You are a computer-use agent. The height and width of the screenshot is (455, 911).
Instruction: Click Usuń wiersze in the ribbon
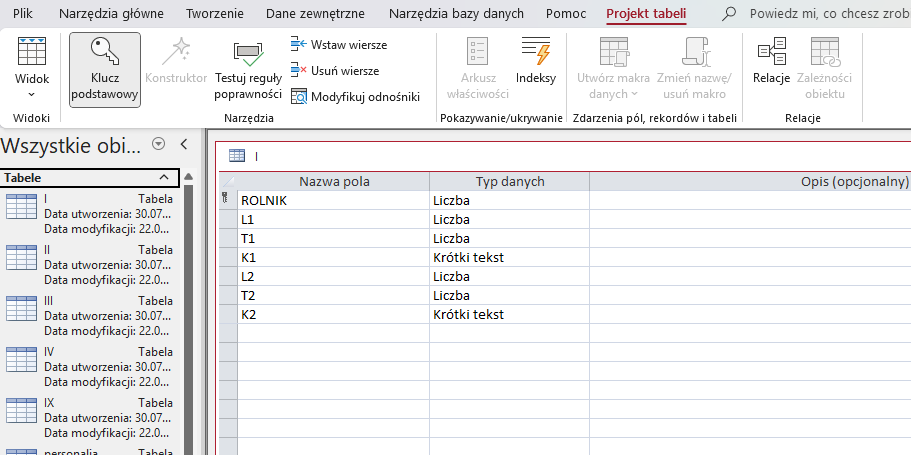click(x=335, y=71)
